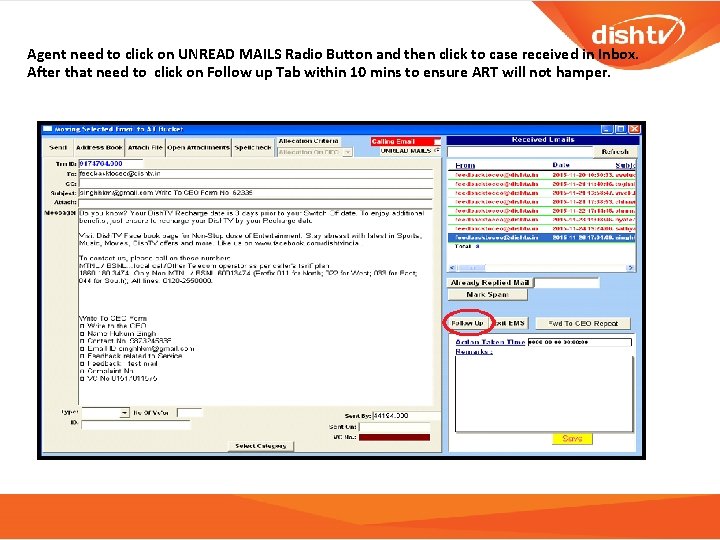This screenshot has width=720, height=540.
Task: Click the field next to Already Replied Mail
Action: coord(568,282)
